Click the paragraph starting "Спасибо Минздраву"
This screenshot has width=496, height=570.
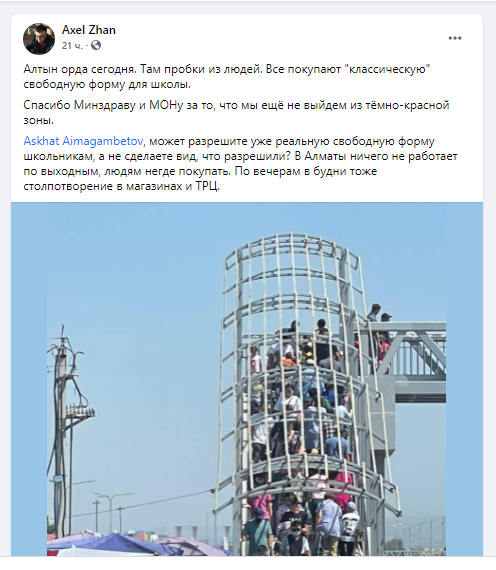coord(236,112)
